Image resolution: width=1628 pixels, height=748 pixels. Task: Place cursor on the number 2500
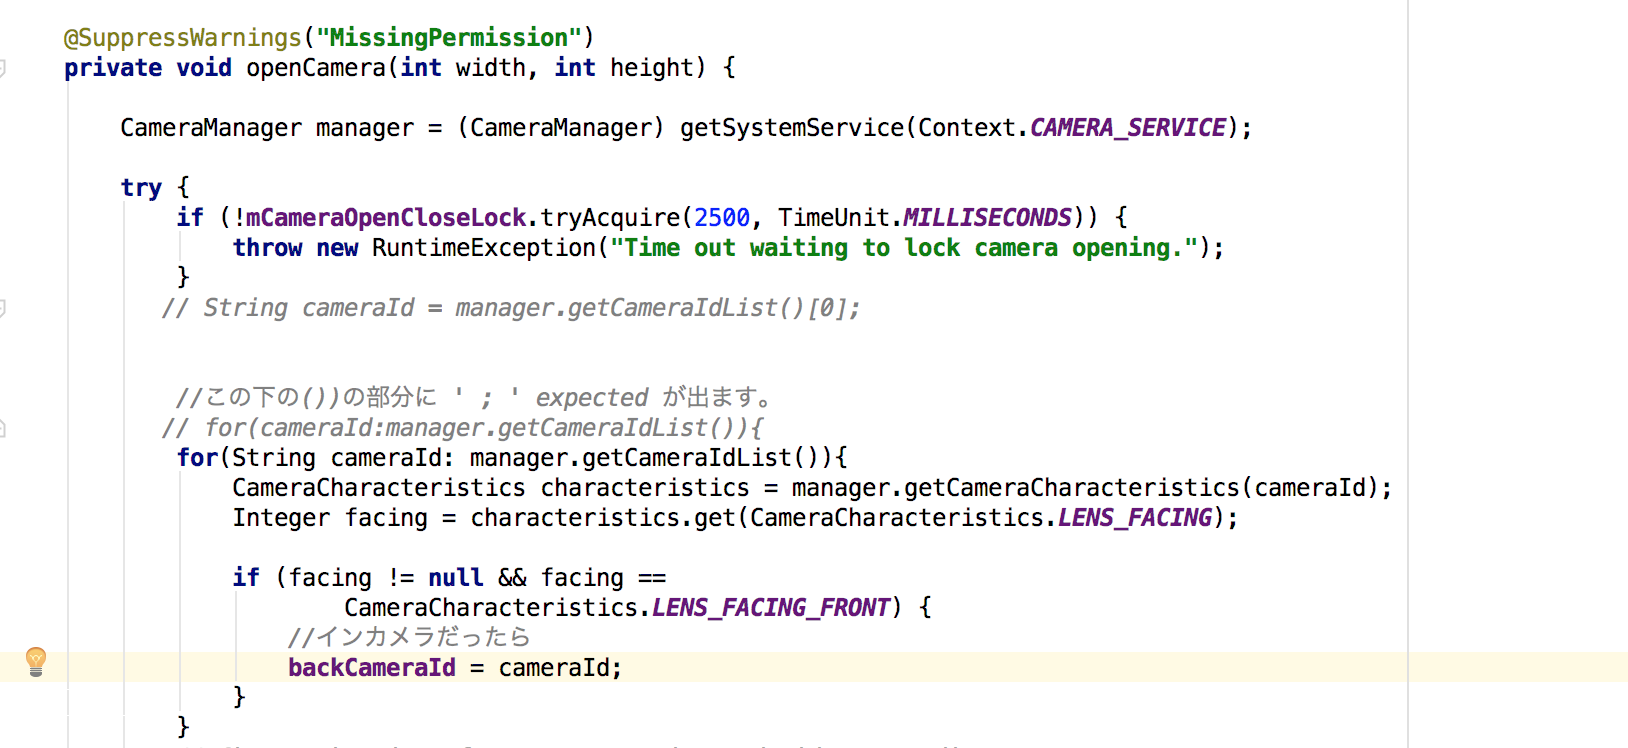(721, 218)
